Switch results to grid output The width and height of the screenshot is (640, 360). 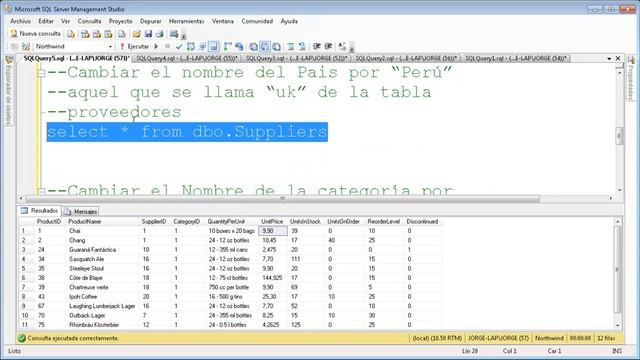click(264, 47)
